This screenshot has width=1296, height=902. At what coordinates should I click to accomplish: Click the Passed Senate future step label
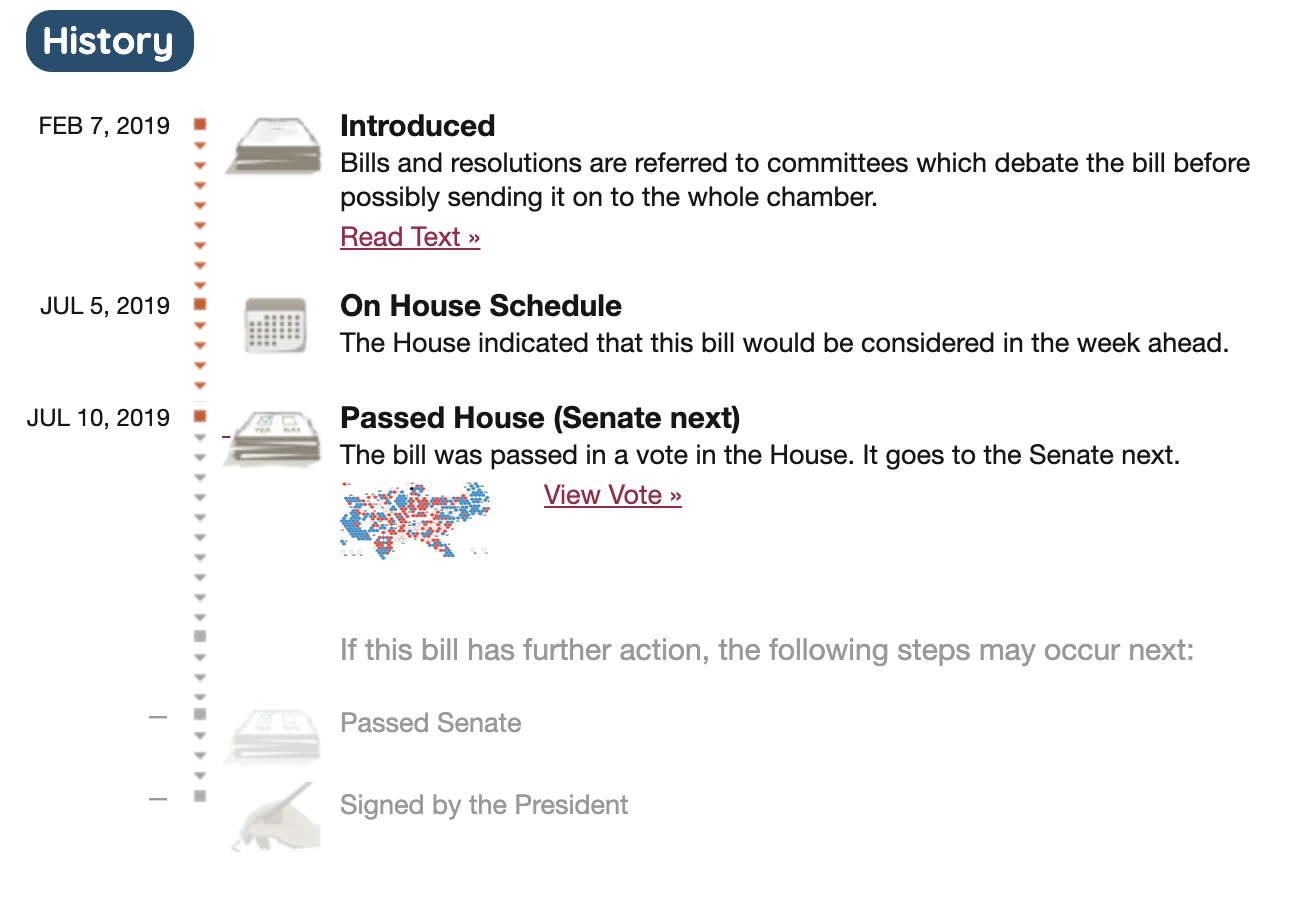coord(430,723)
